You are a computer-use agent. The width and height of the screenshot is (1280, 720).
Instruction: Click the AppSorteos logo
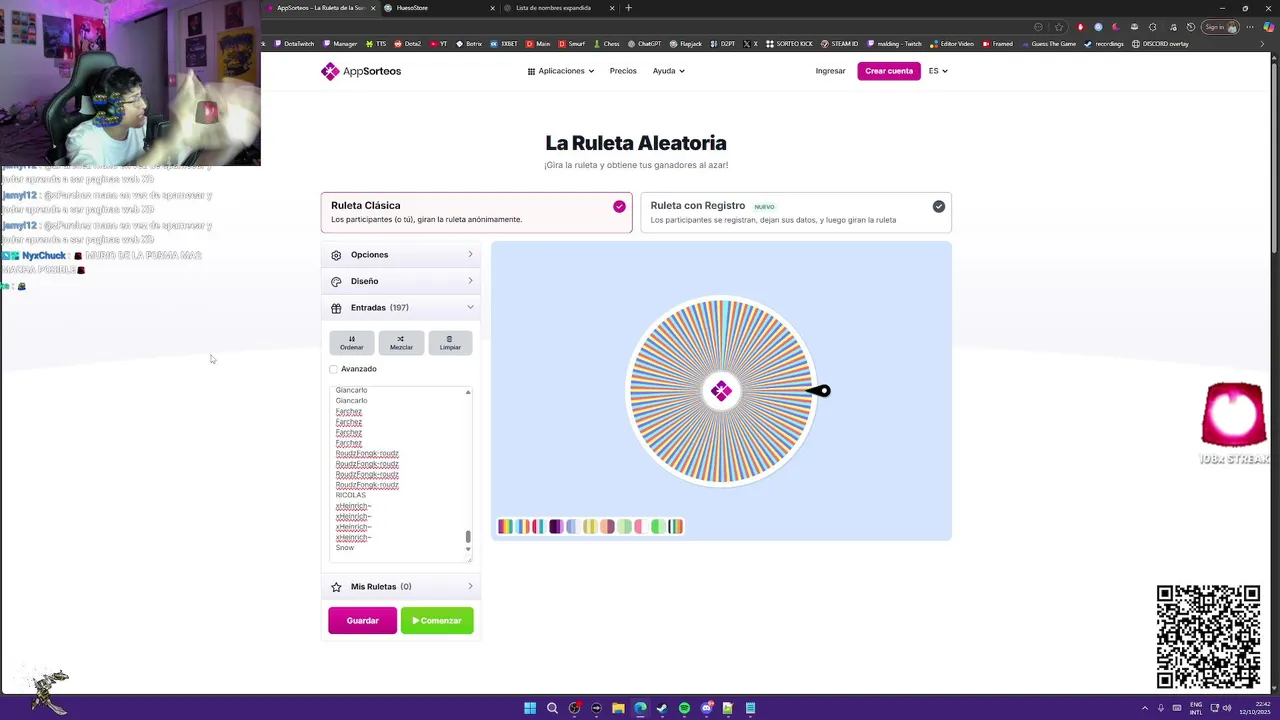(x=361, y=71)
